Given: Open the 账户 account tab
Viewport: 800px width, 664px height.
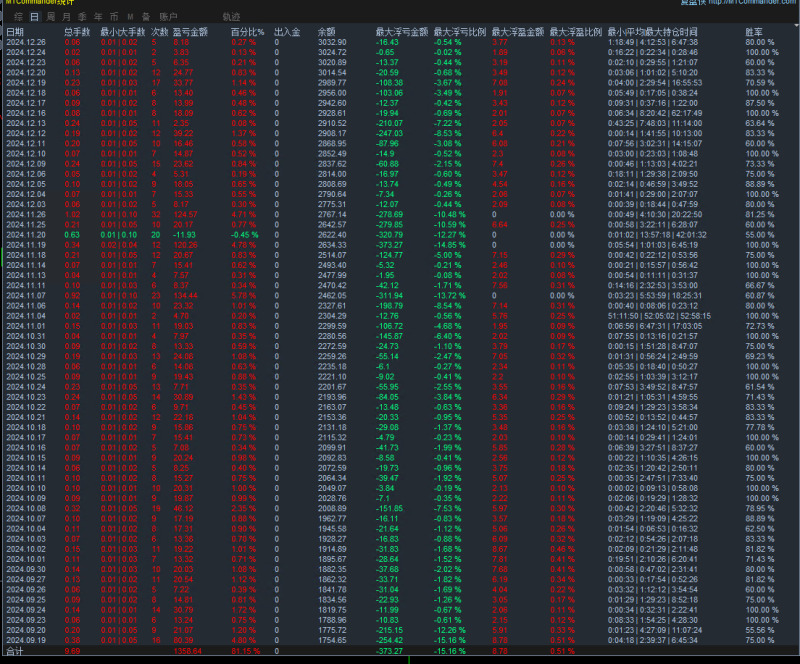Looking at the screenshot, I should coord(169,17).
